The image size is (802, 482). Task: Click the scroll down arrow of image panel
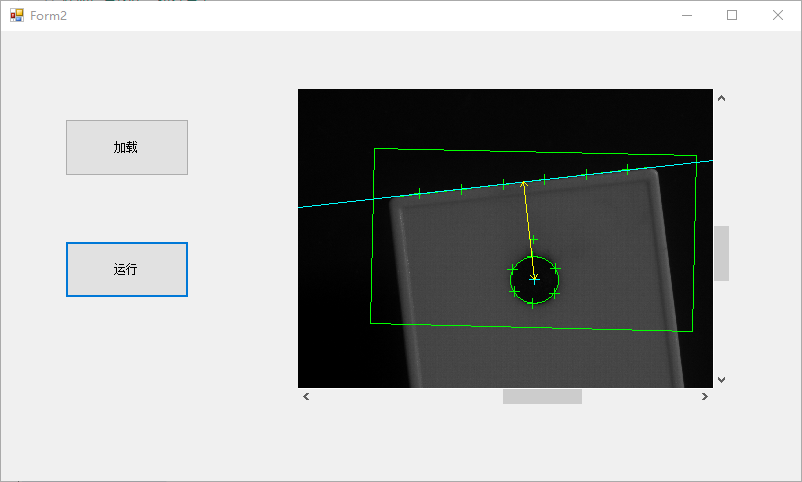721,380
